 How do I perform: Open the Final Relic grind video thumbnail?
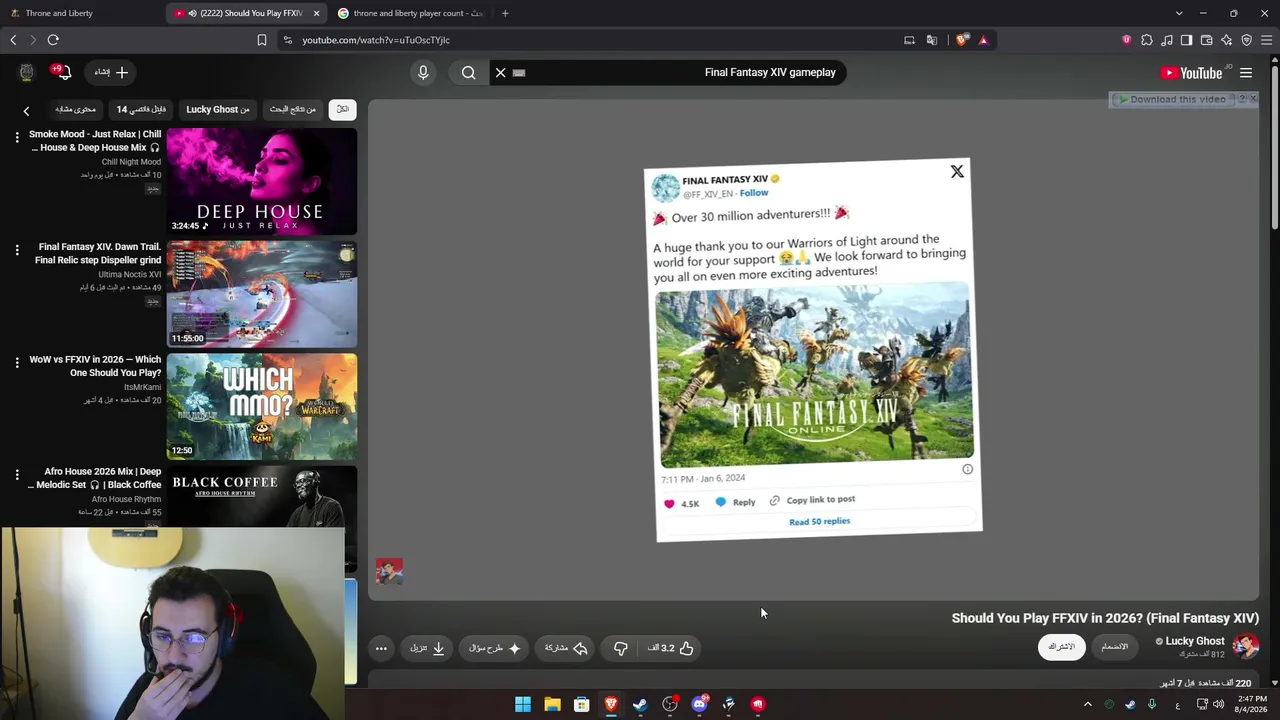click(x=262, y=294)
